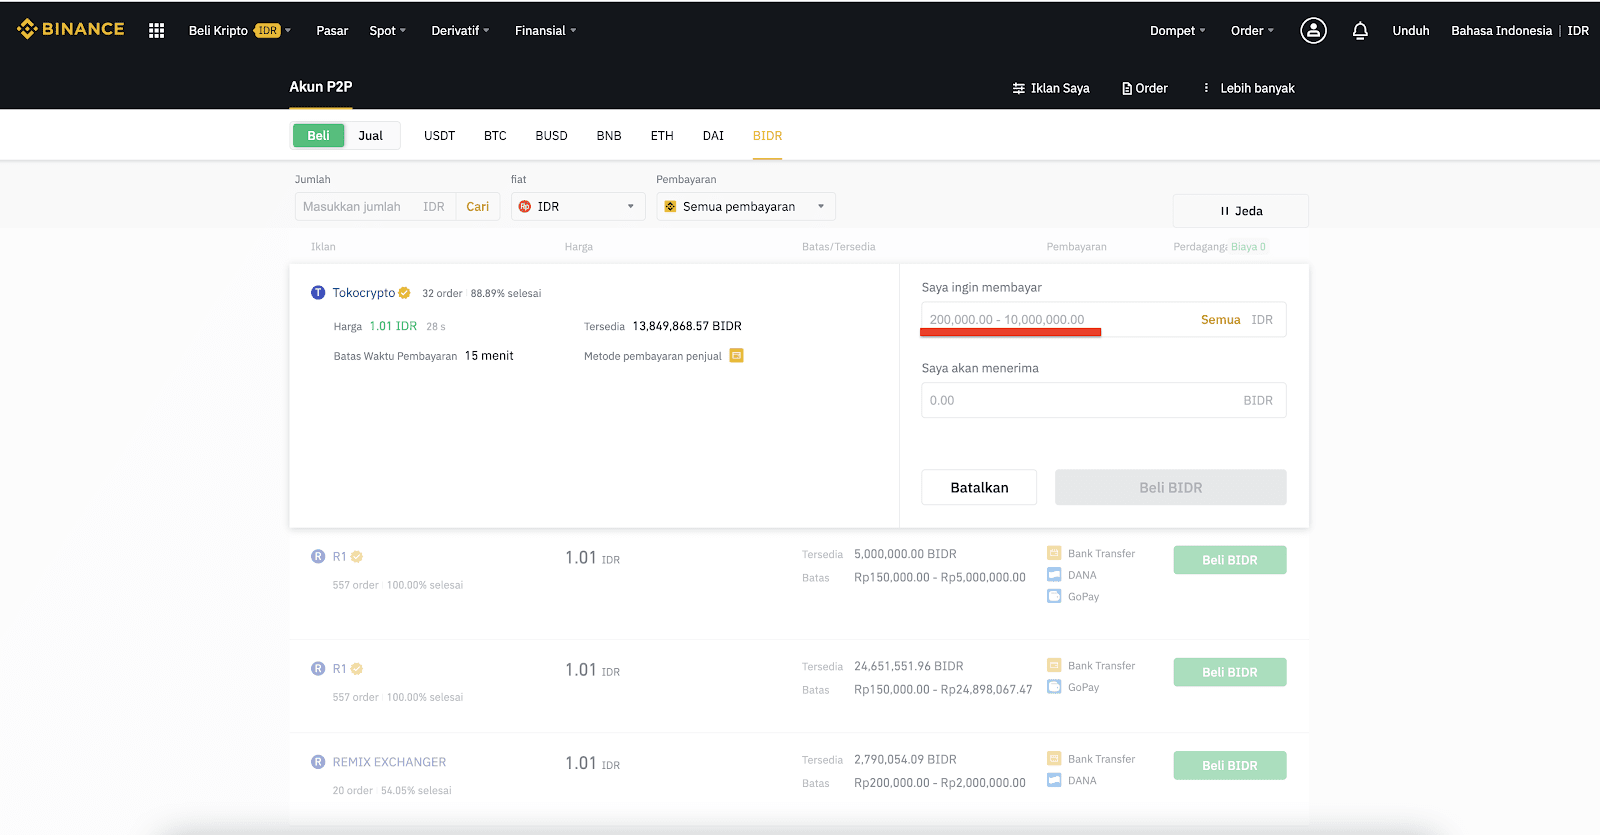Click Bank Transfer icon in REMIX EXCHANGER row
The width and height of the screenshot is (1600, 835).
[x=1054, y=758]
